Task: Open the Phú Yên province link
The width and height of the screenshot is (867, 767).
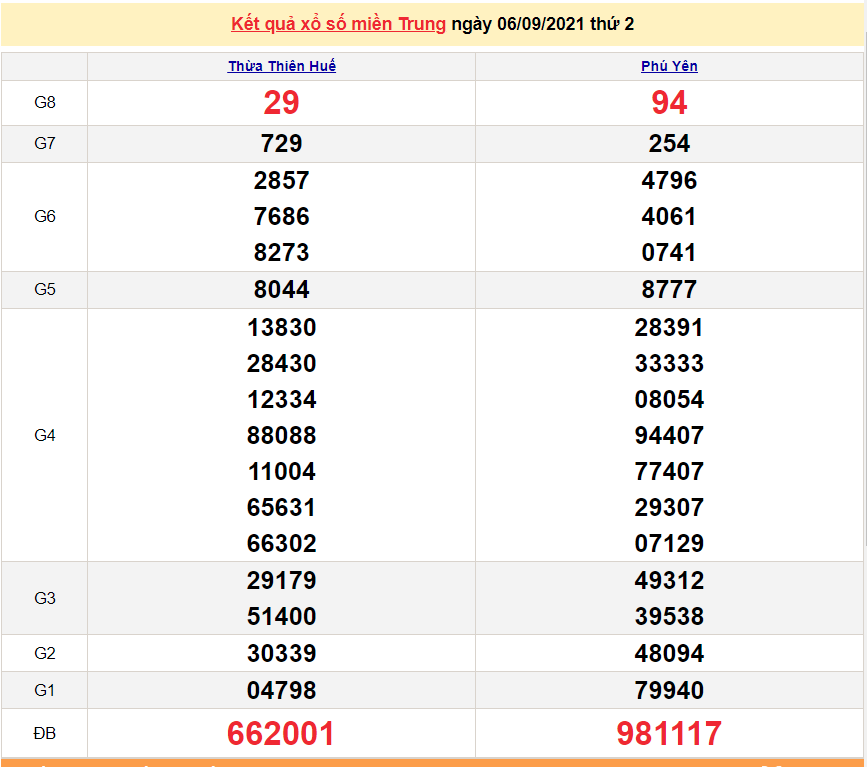Action: click(669, 66)
